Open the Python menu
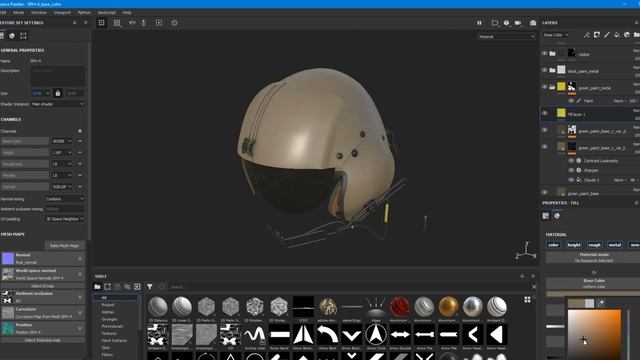This screenshot has width=640, height=360. coord(84,13)
